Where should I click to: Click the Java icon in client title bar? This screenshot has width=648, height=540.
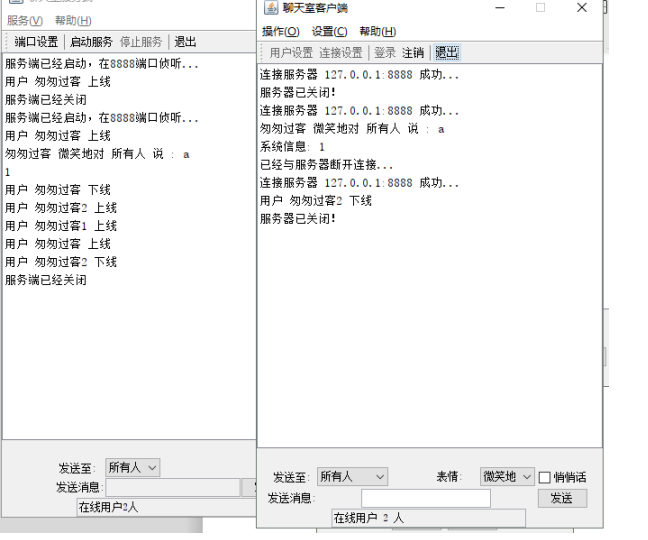point(270,8)
